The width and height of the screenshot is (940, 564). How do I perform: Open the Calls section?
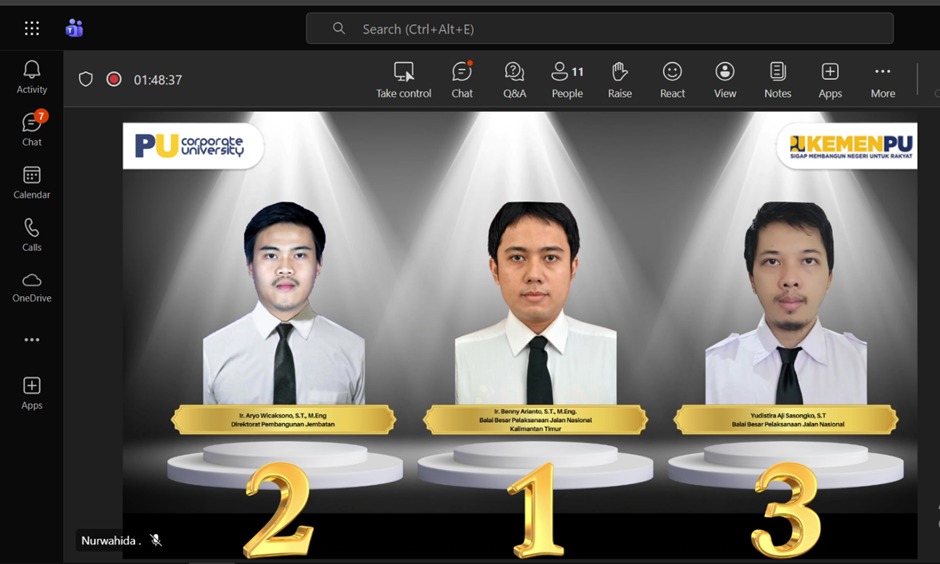(32, 234)
